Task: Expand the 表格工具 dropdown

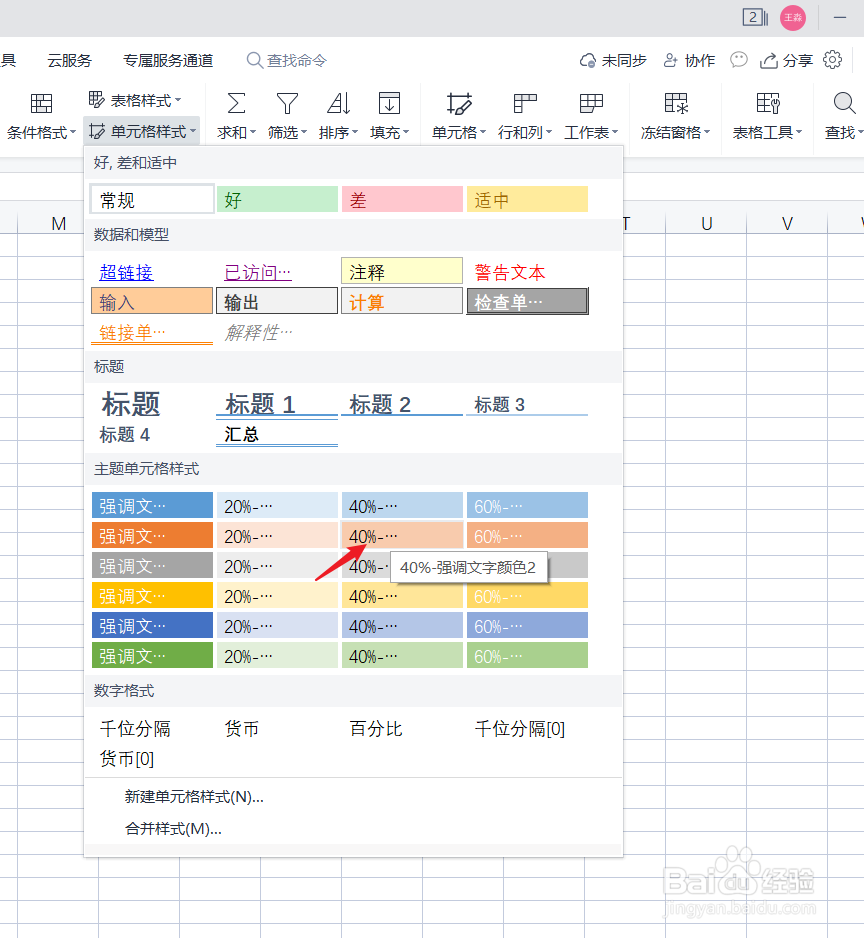Action: tap(799, 132)
